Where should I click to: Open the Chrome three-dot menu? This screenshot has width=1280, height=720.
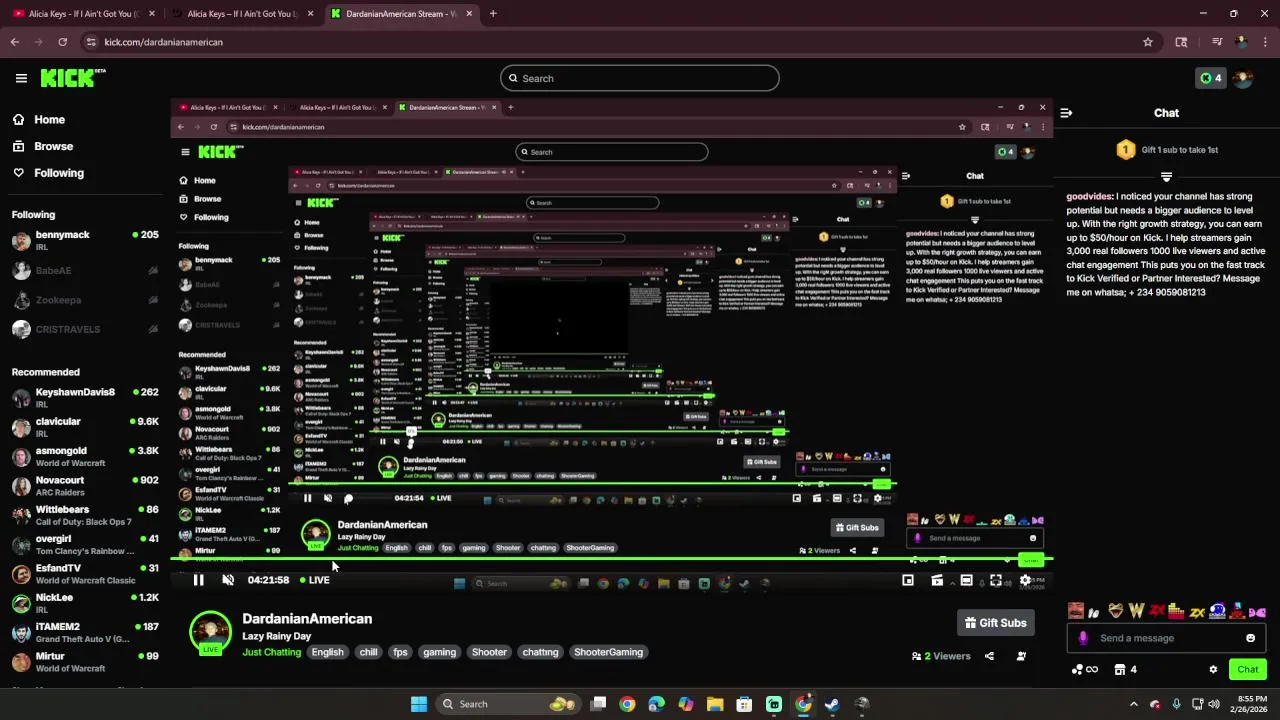[x=1265, y=42]
